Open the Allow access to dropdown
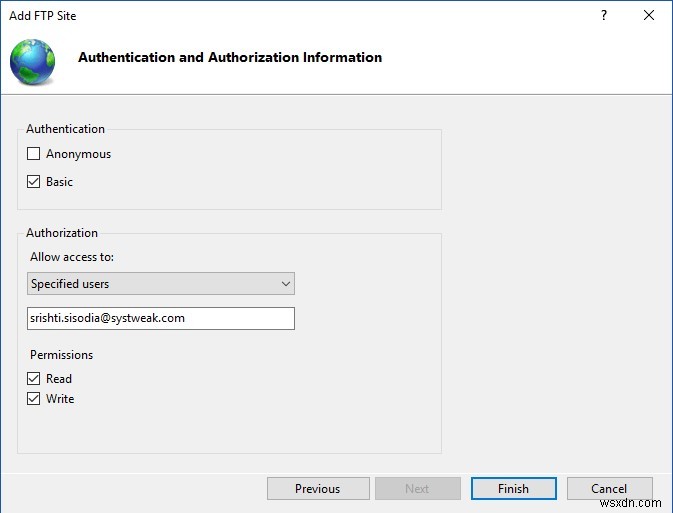Screen dimensions: 673x513 click(161, 283)
